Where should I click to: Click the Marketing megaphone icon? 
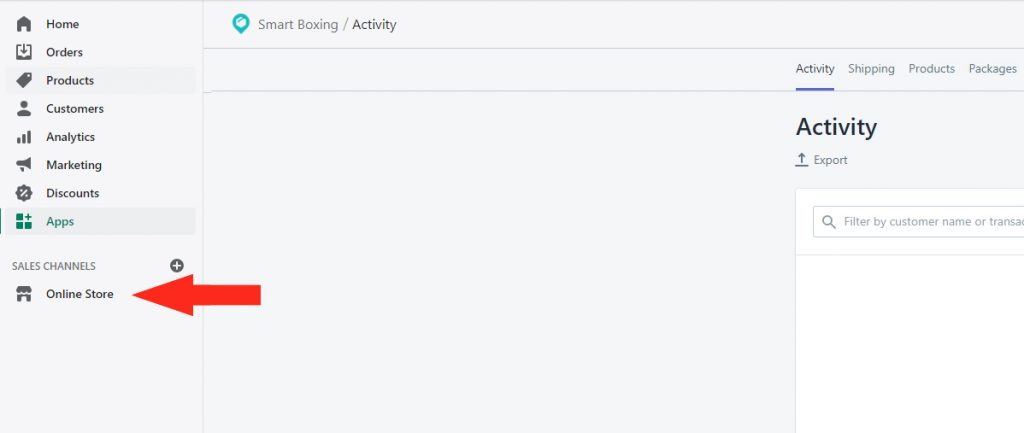24,165
